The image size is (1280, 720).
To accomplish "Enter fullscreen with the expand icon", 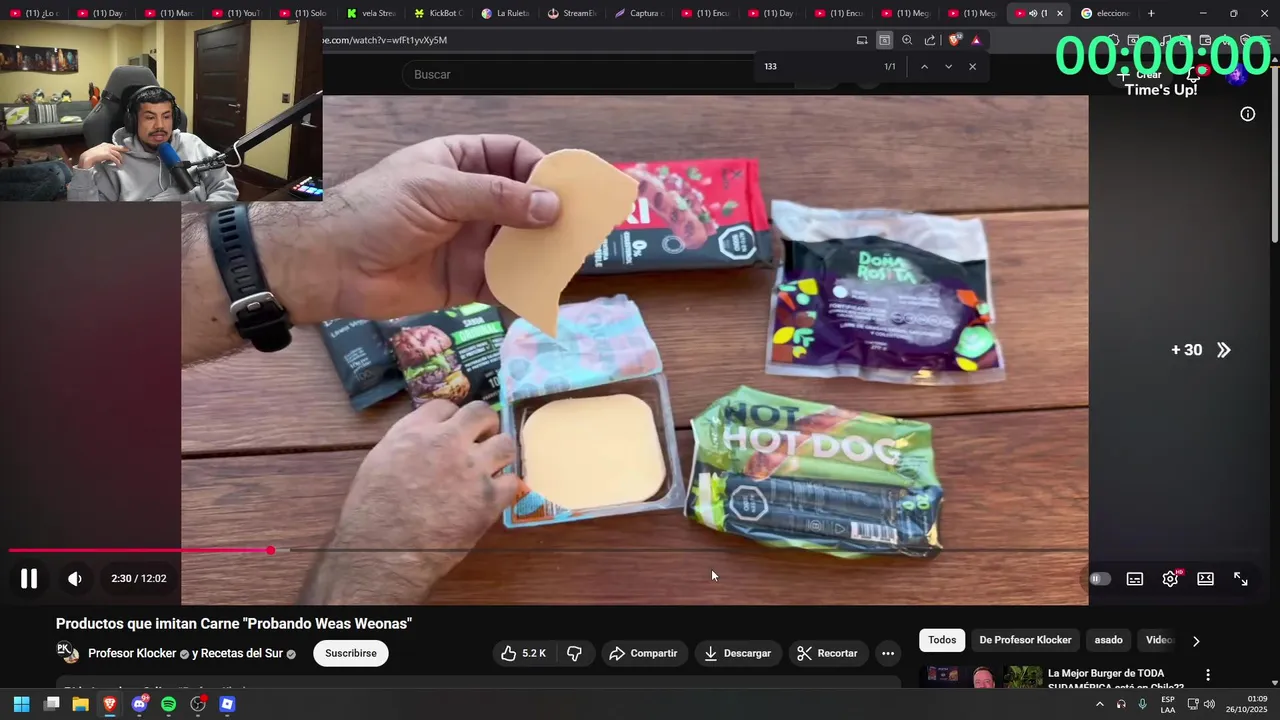I will tap(1241, 579).
